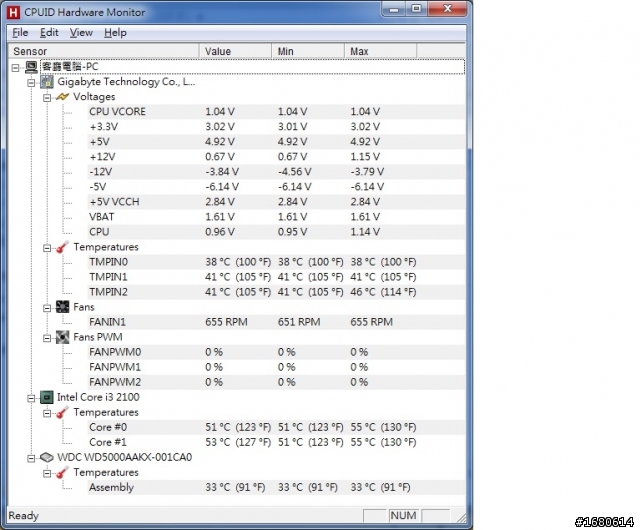Select the Gigabyte Technology Co. tree item

126,82
